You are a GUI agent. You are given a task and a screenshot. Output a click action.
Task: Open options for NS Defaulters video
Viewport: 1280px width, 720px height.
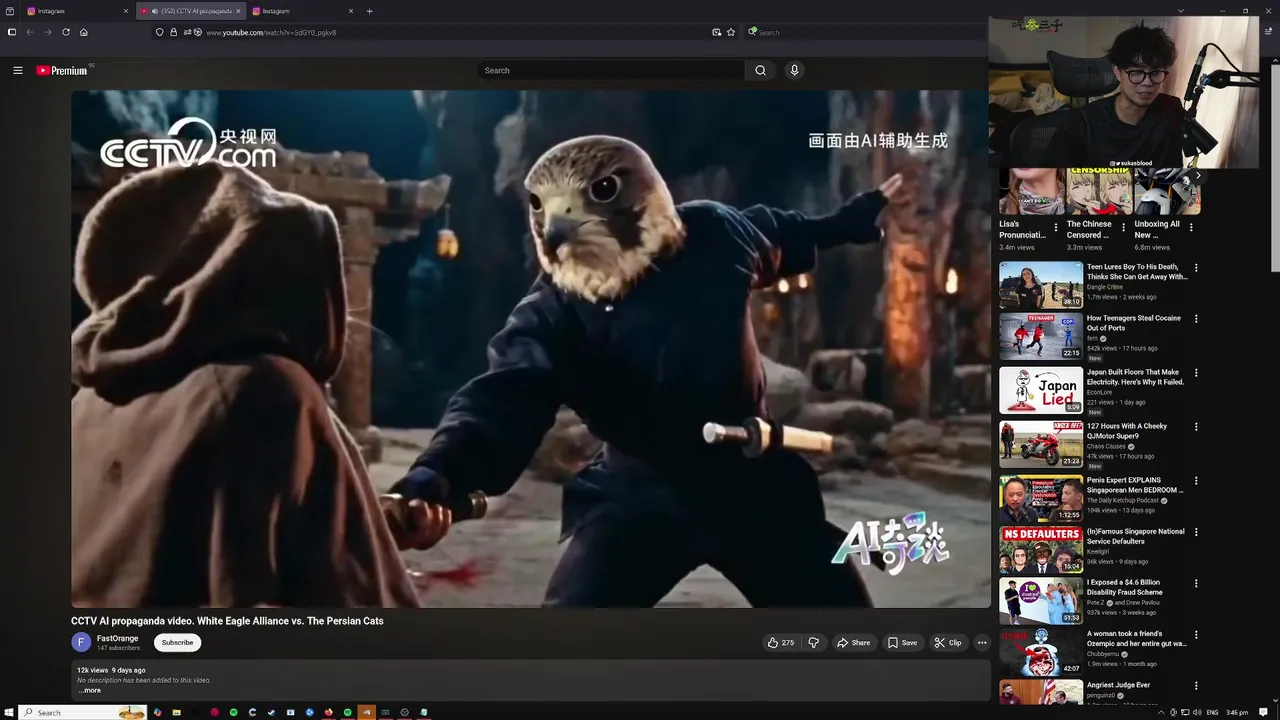[1195, 532]
